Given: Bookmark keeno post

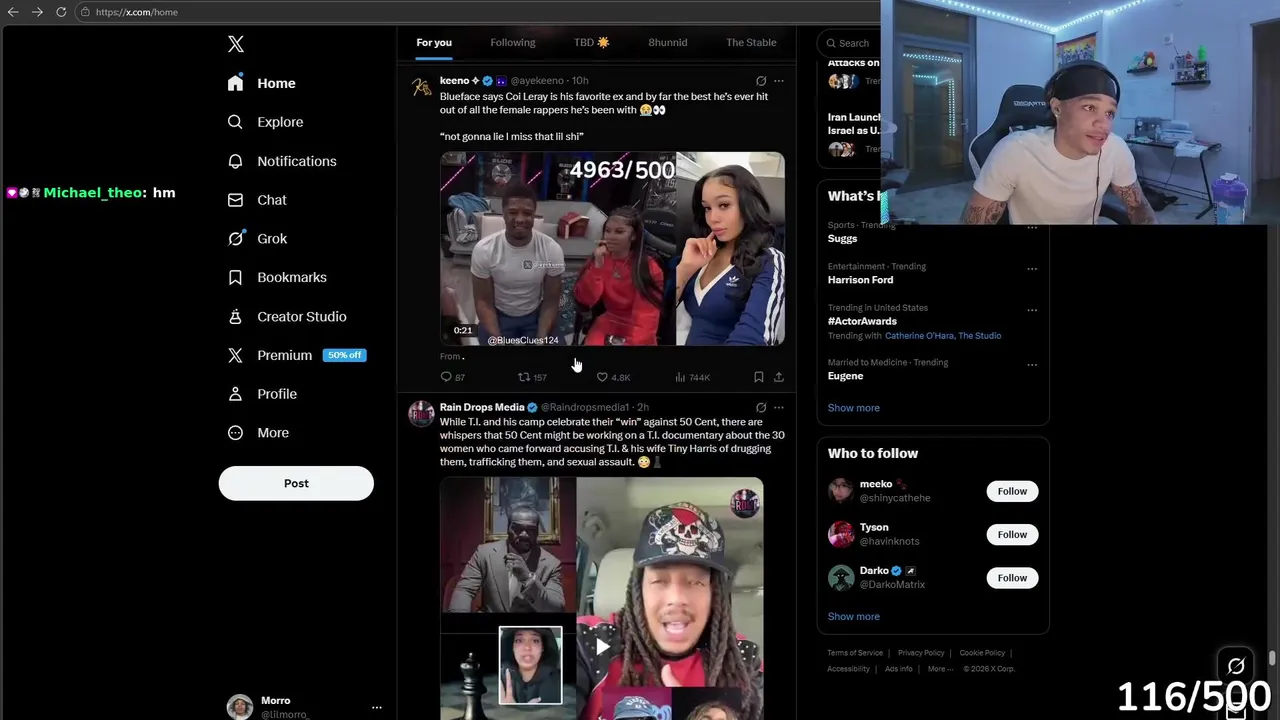Looking at the screenshot, I should [758, 377].
